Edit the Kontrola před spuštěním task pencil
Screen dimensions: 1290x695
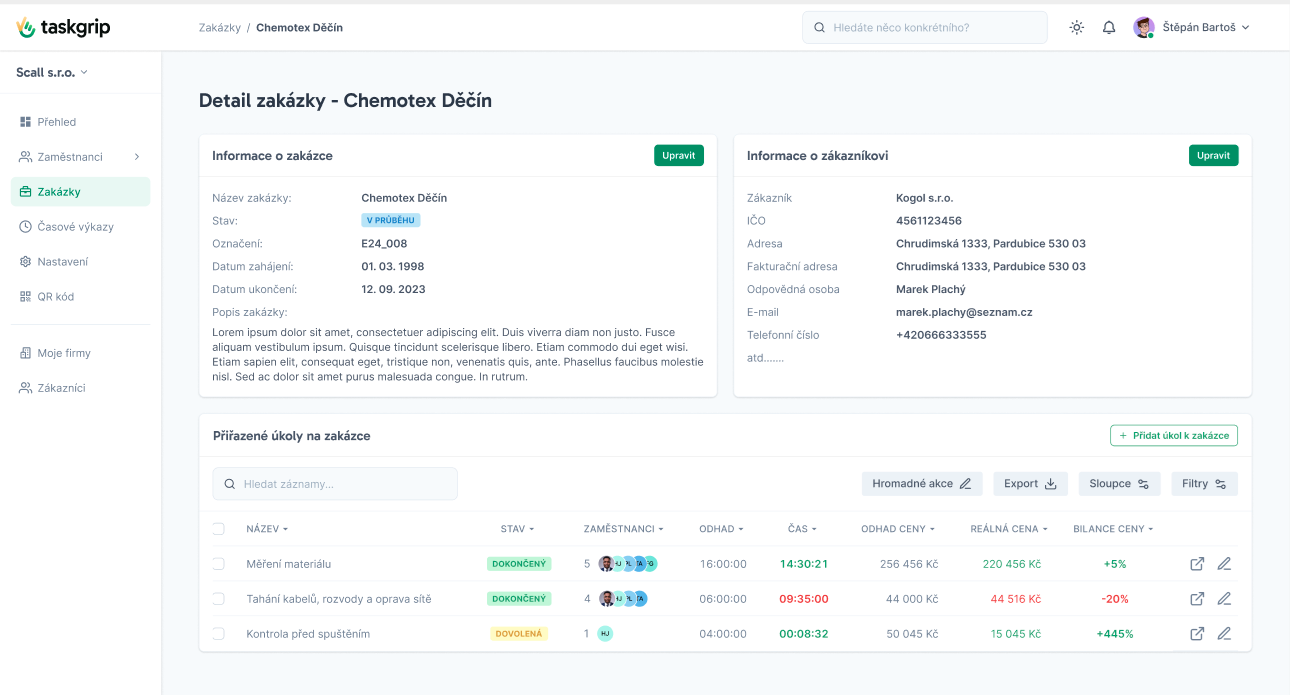(1224, 634)
